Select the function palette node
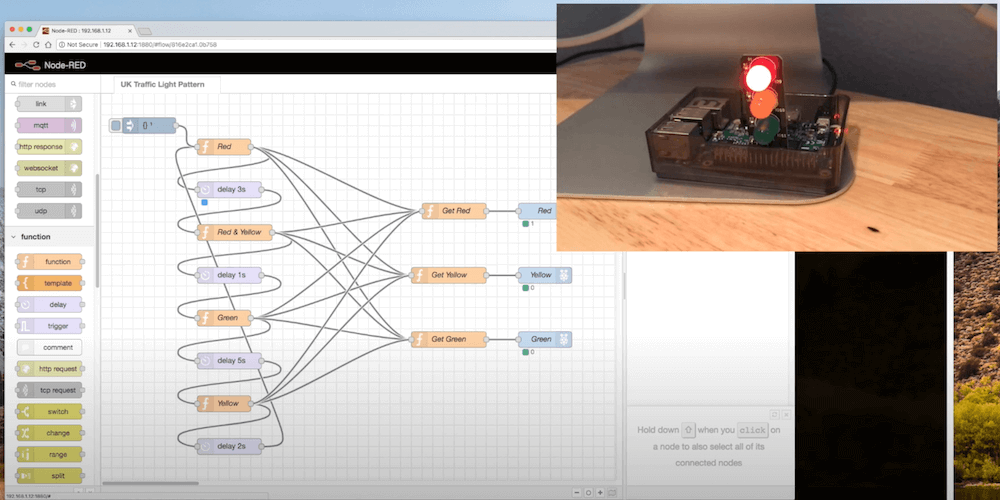This screenshot has width=1000, height=500. click(49, 261)
